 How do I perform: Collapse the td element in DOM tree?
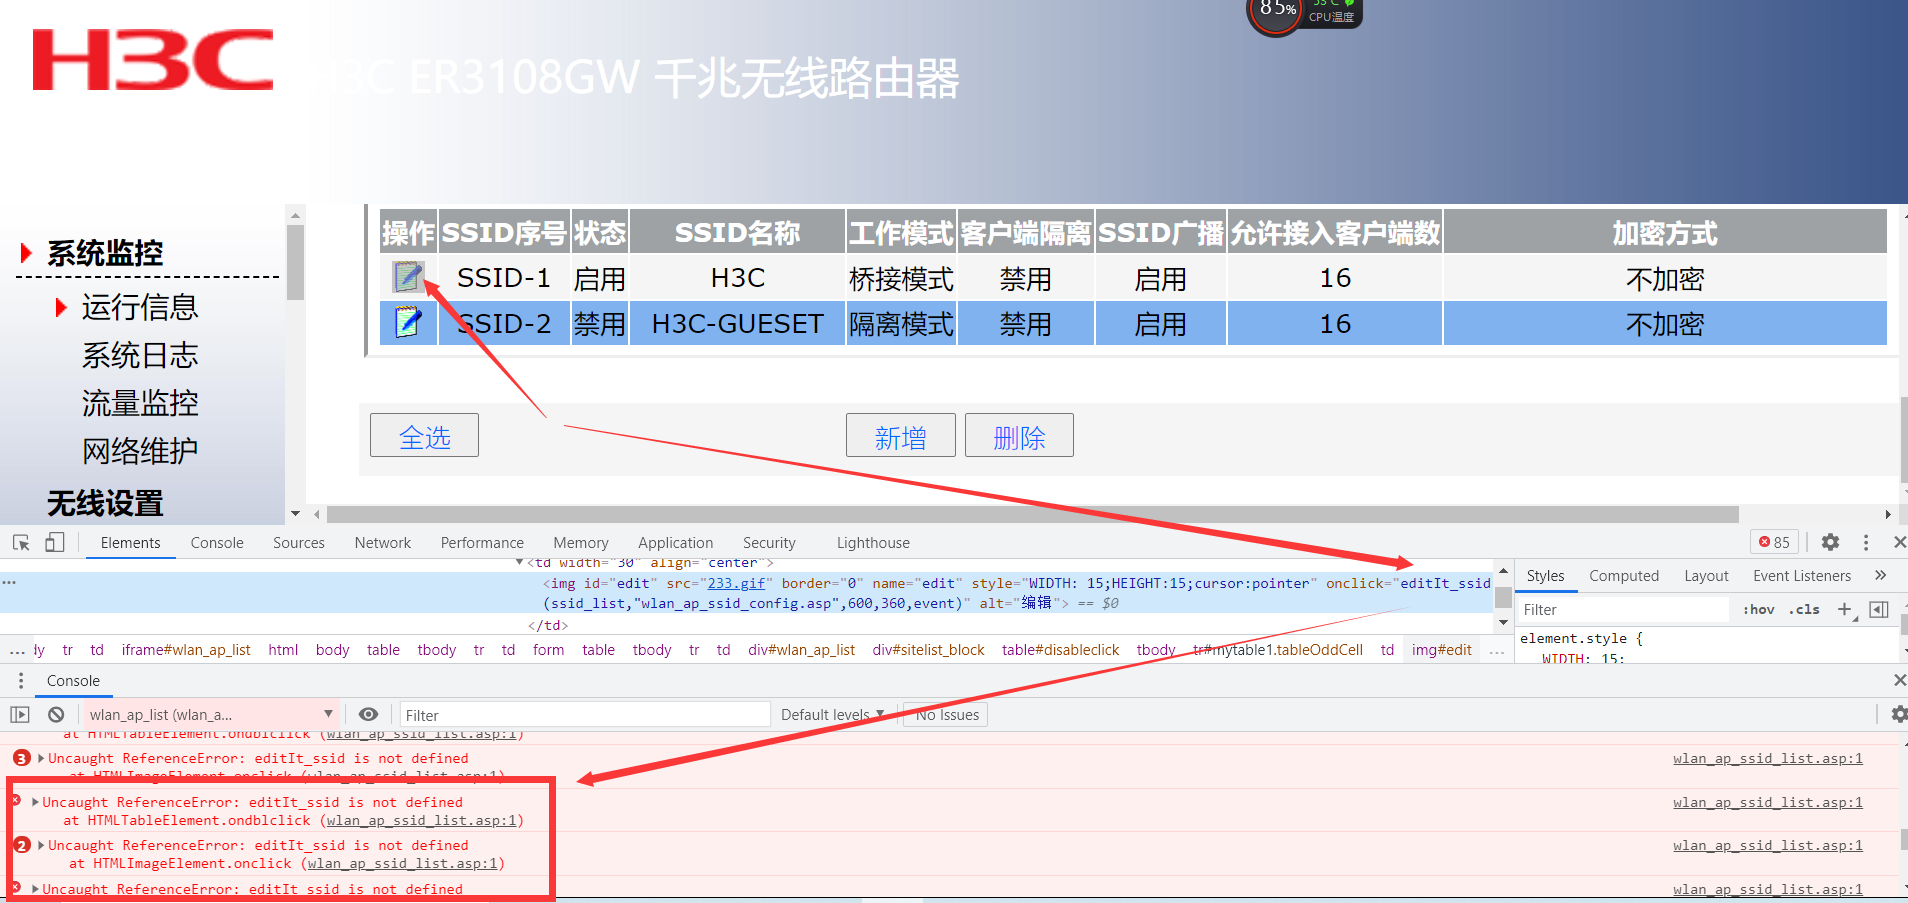coord(519,563)
